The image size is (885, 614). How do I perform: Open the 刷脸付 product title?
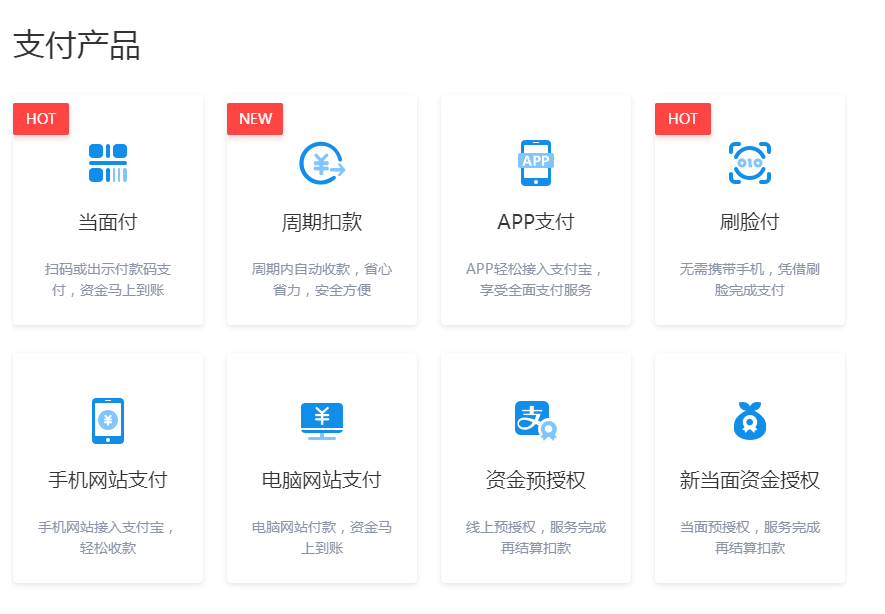(x=750, y=222)
